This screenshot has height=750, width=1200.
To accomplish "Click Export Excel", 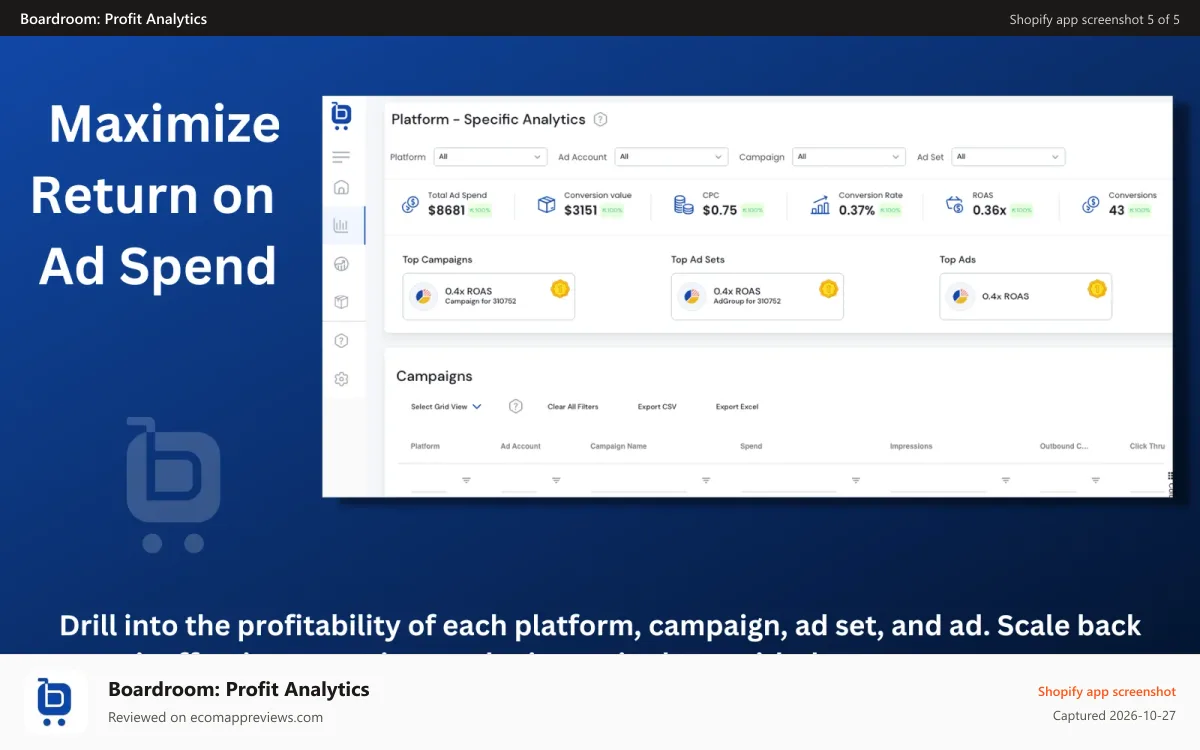I will [737, 407].
